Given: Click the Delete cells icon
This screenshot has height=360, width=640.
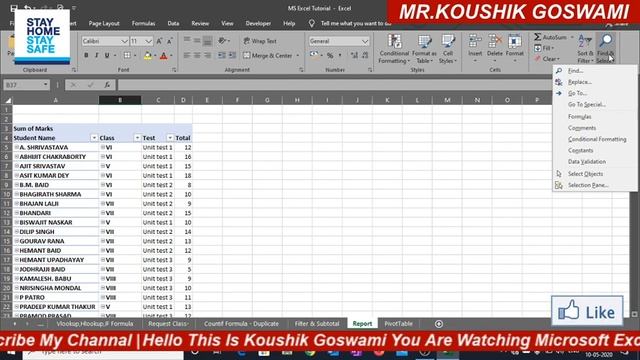Looking at the screenshot, I should click(x=495, y=42).
